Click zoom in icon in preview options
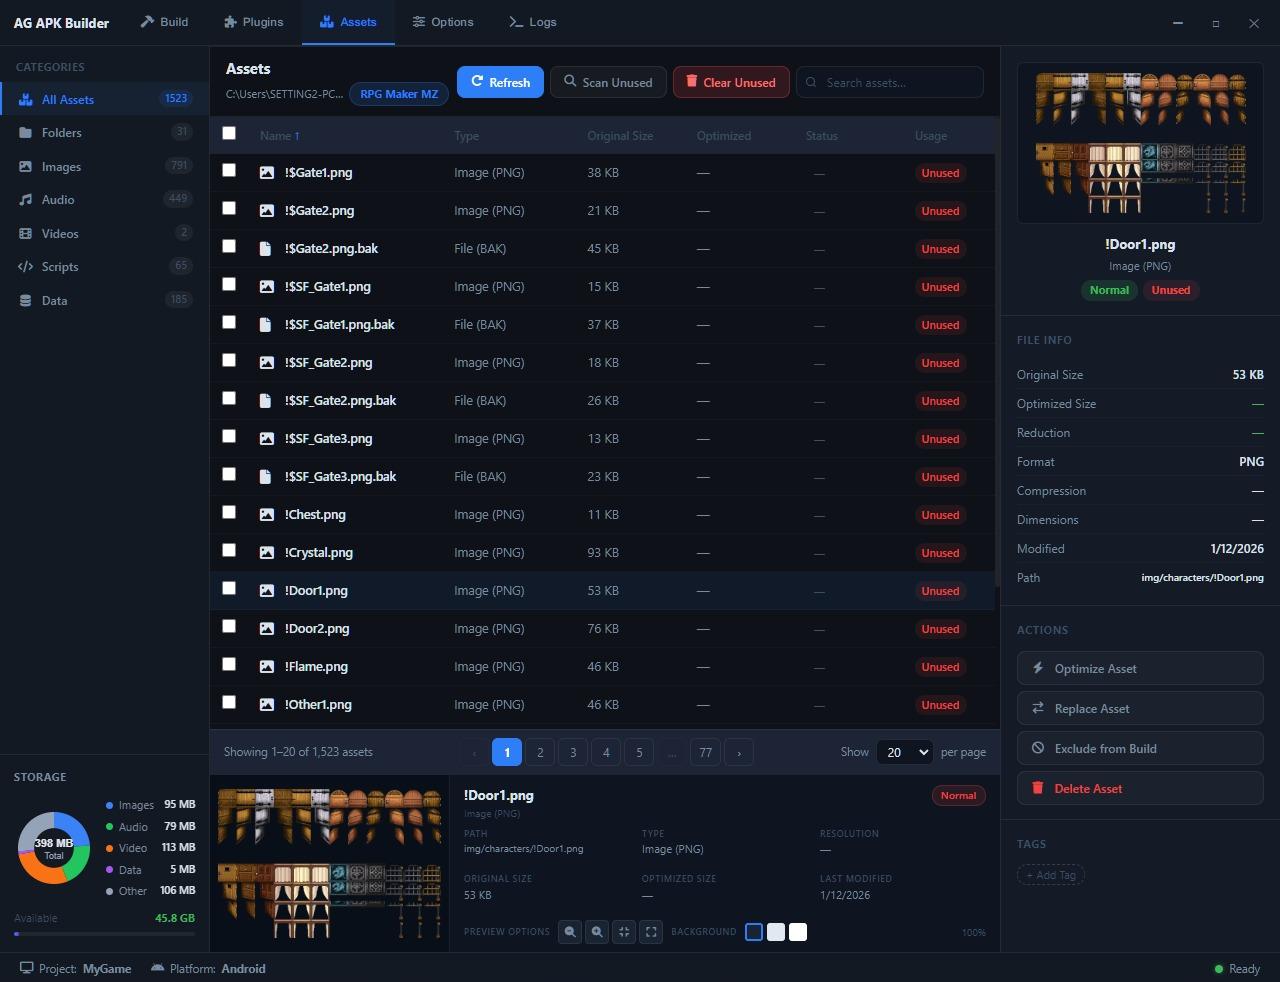This screenshot has height=982, width=1280. (597, 932)
